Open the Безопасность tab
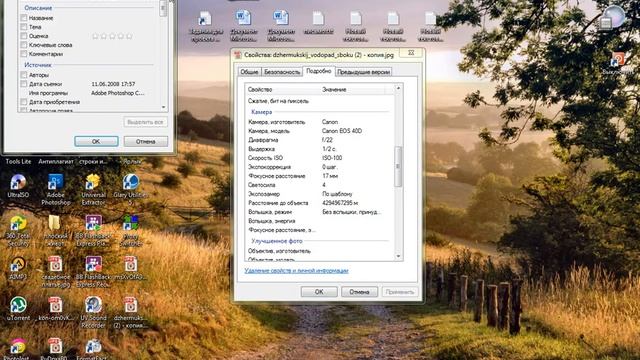Image resolution: width=640 pixels, height=360 pixels. 282,72
